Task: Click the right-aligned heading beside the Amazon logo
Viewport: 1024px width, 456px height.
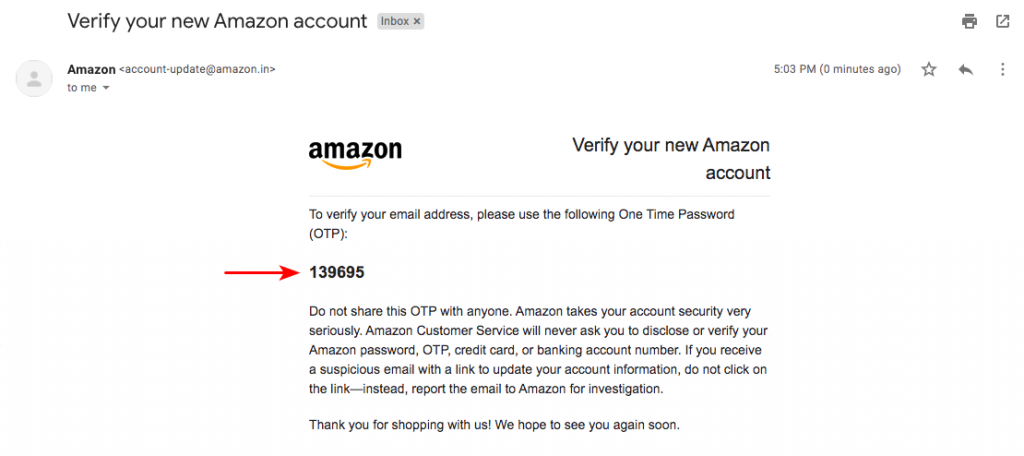Action: (671, 159)
